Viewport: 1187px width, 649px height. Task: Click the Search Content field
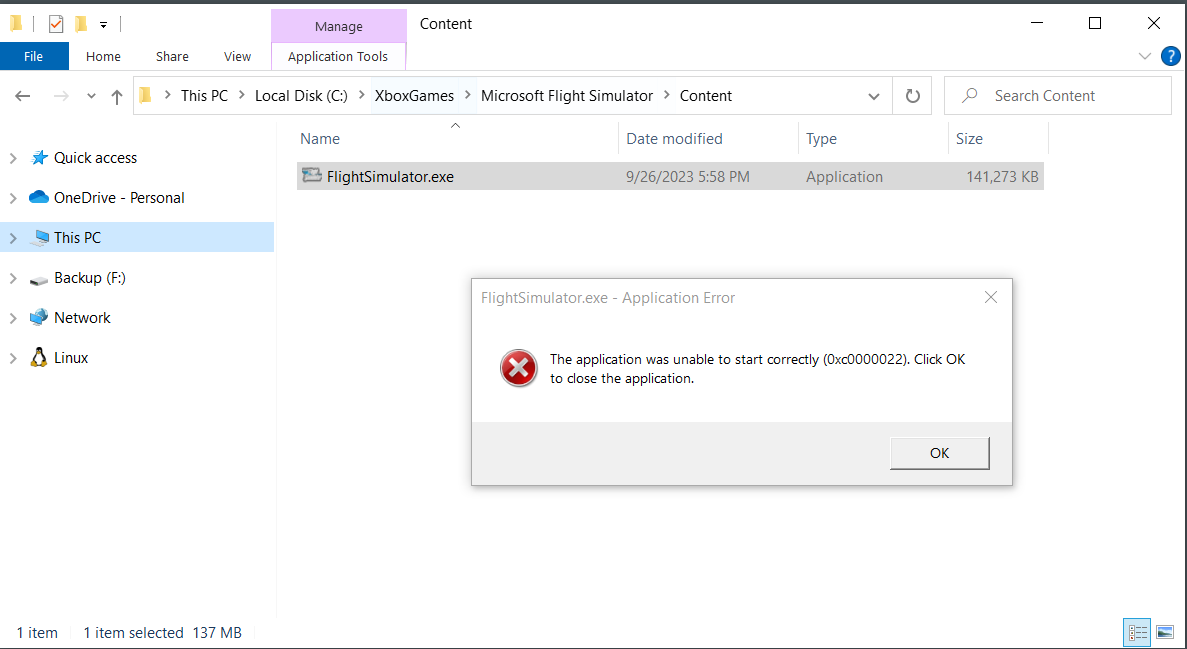1058,96
